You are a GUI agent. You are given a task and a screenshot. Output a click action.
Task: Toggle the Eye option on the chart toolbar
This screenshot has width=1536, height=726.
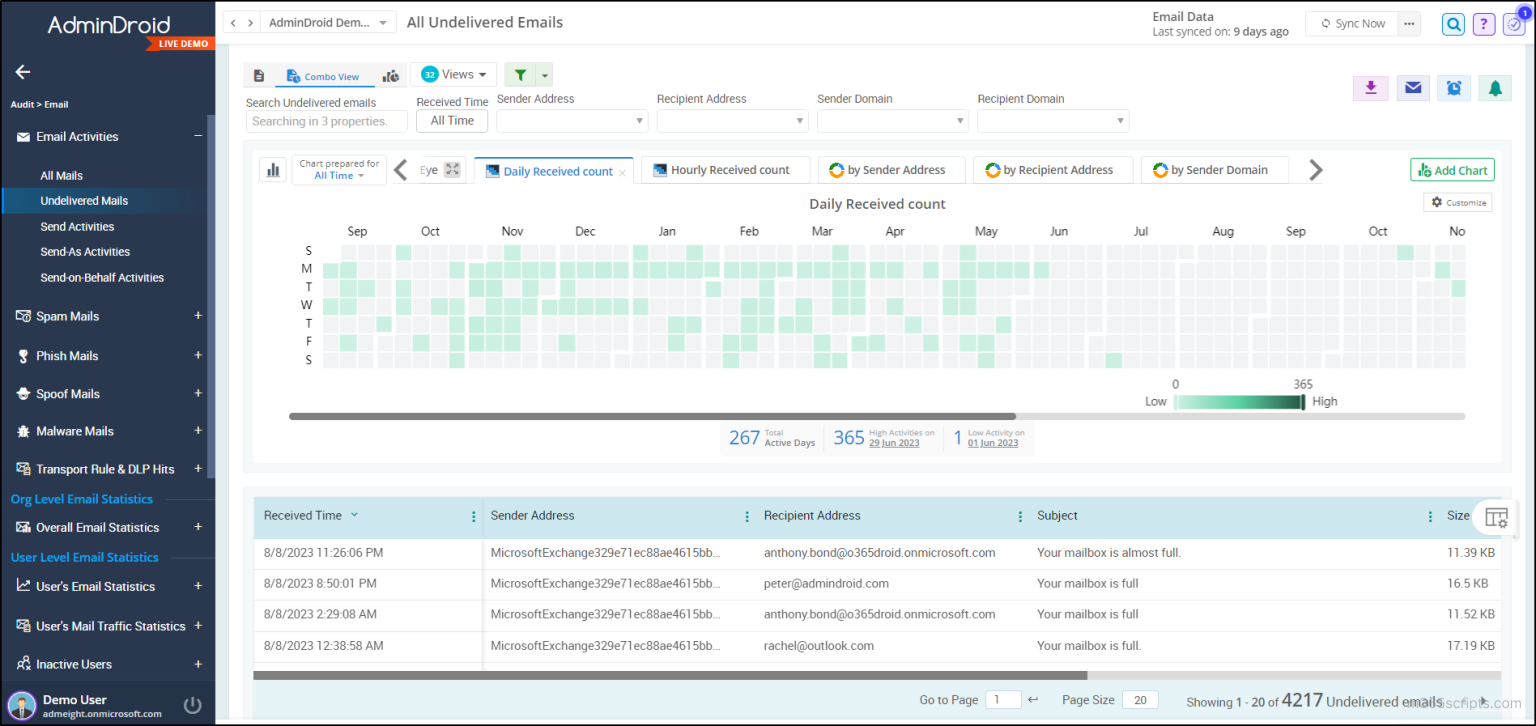427,169
